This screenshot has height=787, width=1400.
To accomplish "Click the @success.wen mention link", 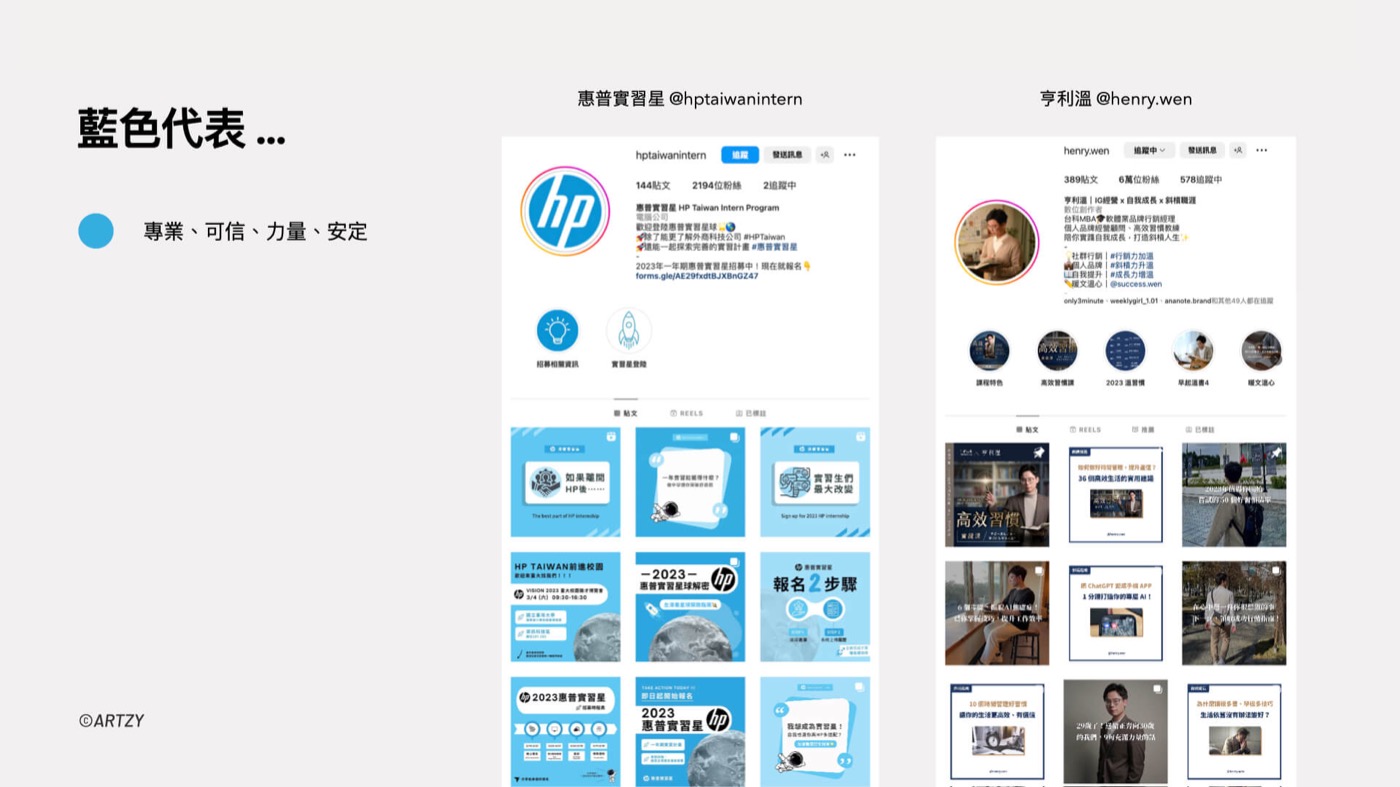I will pos(1136,284).
